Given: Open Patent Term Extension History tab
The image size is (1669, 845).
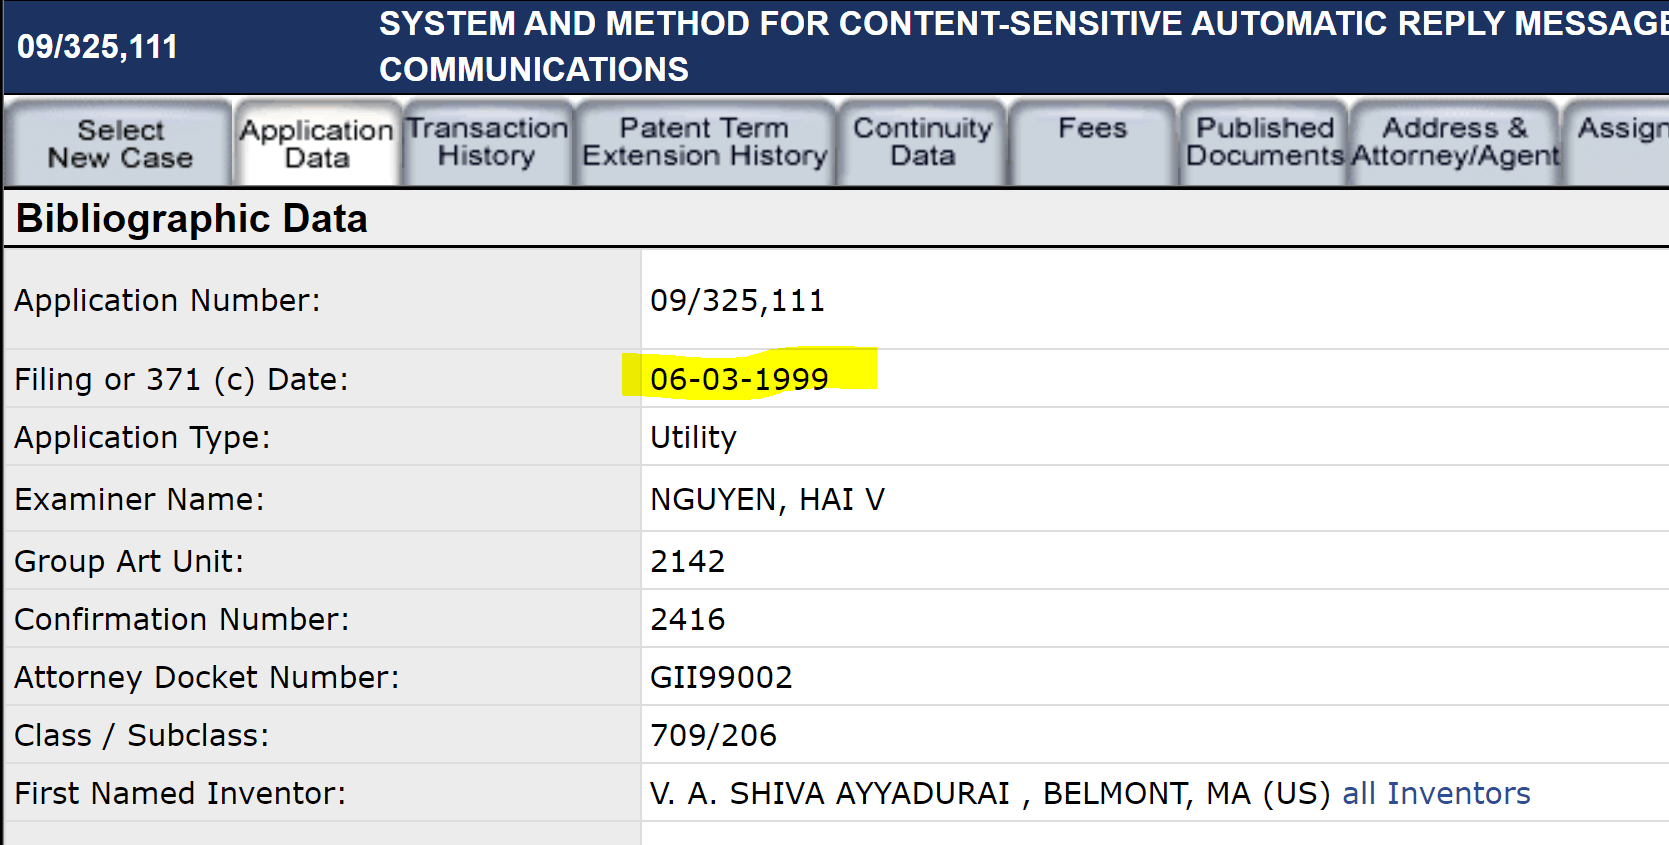Looking at the screenshot, I should pyautogui.click(x=705, y=142).
